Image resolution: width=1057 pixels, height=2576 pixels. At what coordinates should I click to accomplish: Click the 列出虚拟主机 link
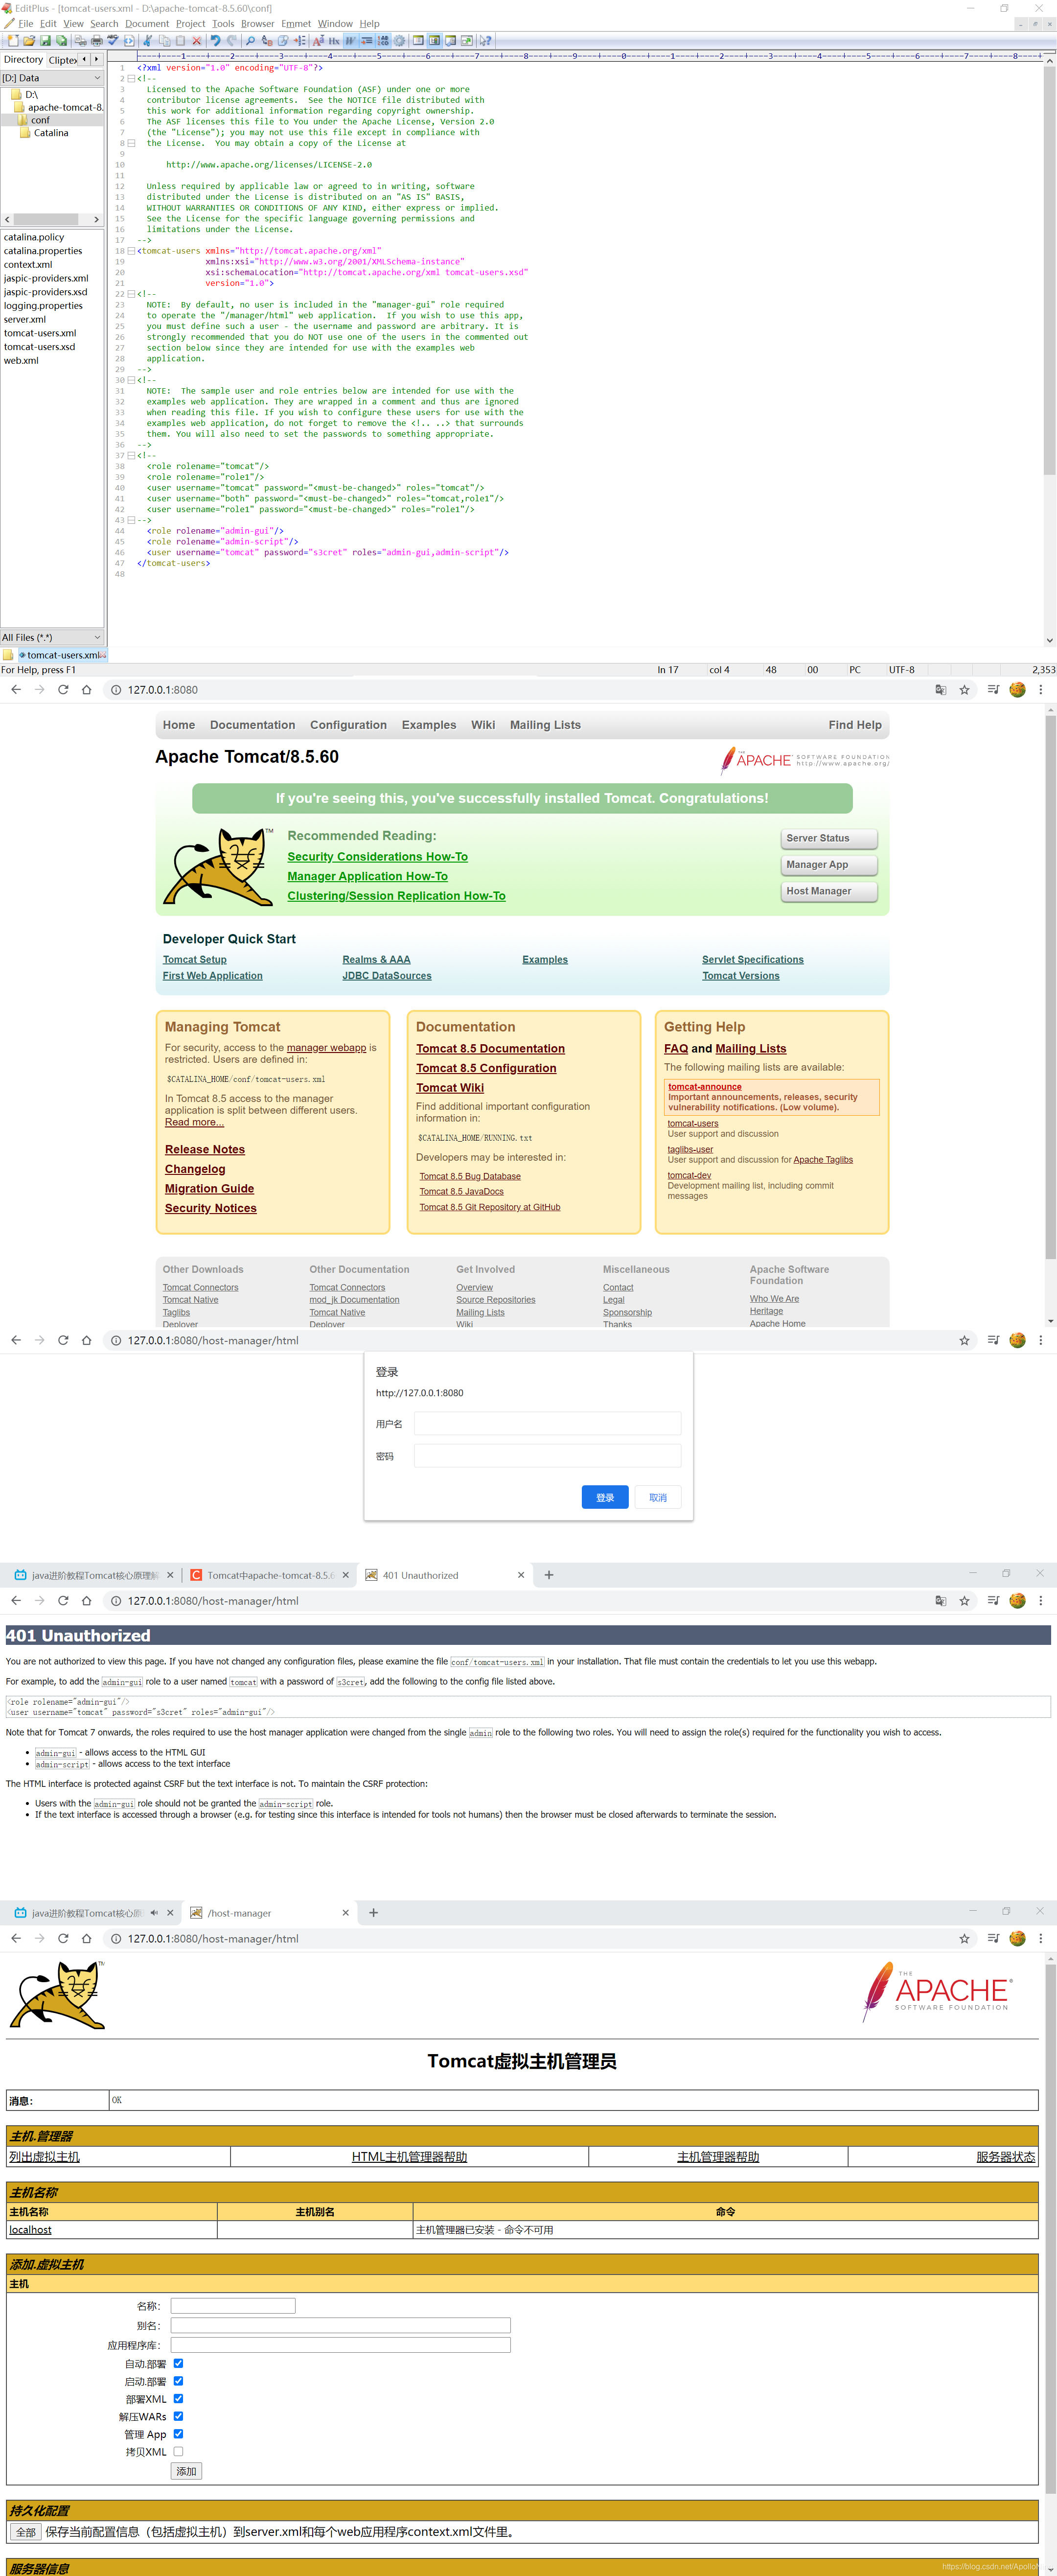tap(44, 2157)
